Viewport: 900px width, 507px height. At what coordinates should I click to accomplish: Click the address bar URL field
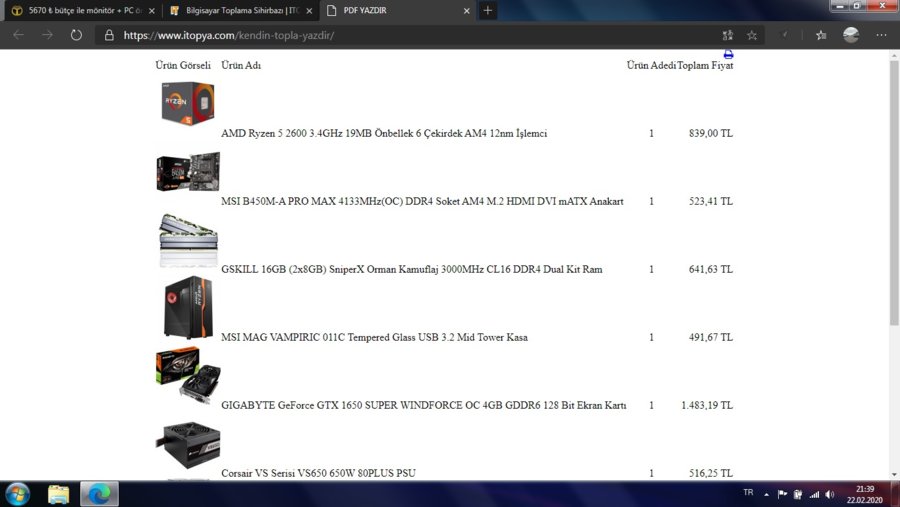(x=400, y=35)
